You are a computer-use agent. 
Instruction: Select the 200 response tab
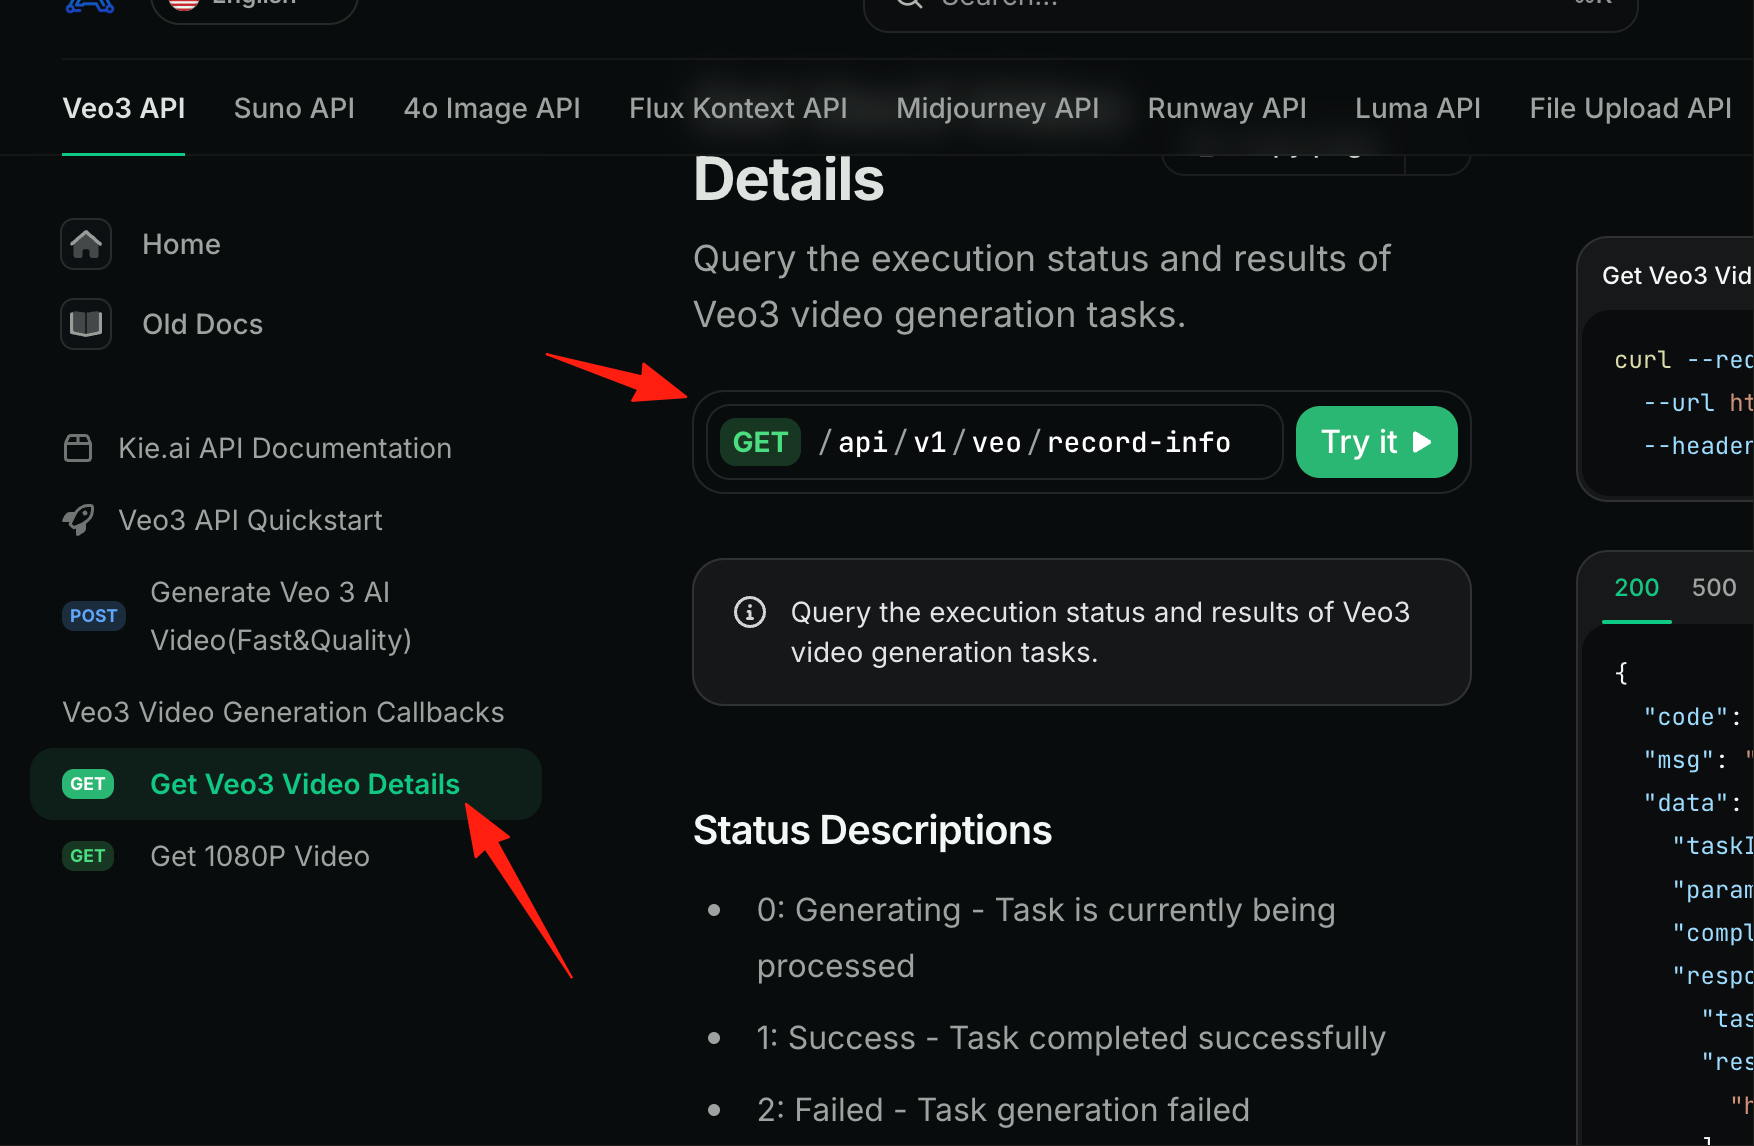coord(1636,588)
